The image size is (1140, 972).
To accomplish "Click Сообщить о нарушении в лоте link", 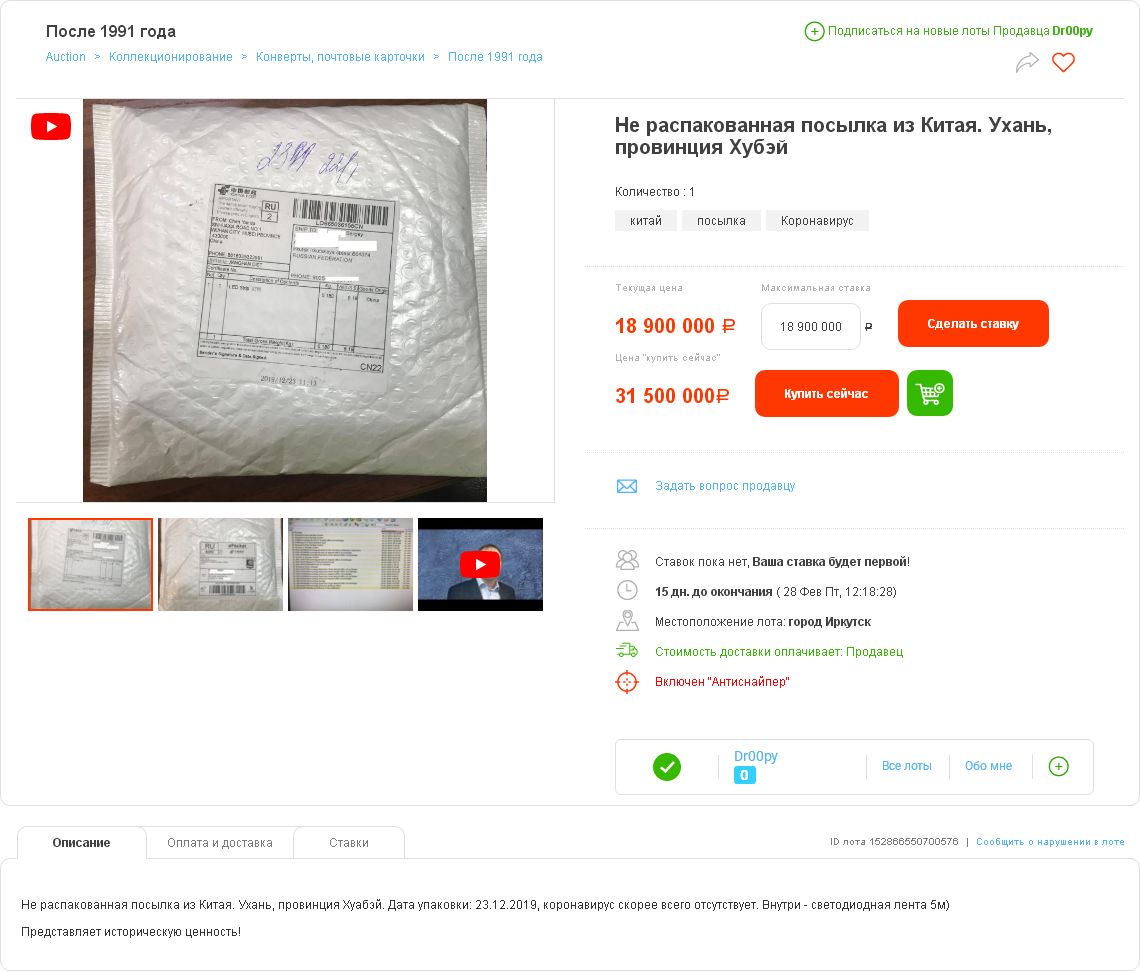I will pos(1050,842).
